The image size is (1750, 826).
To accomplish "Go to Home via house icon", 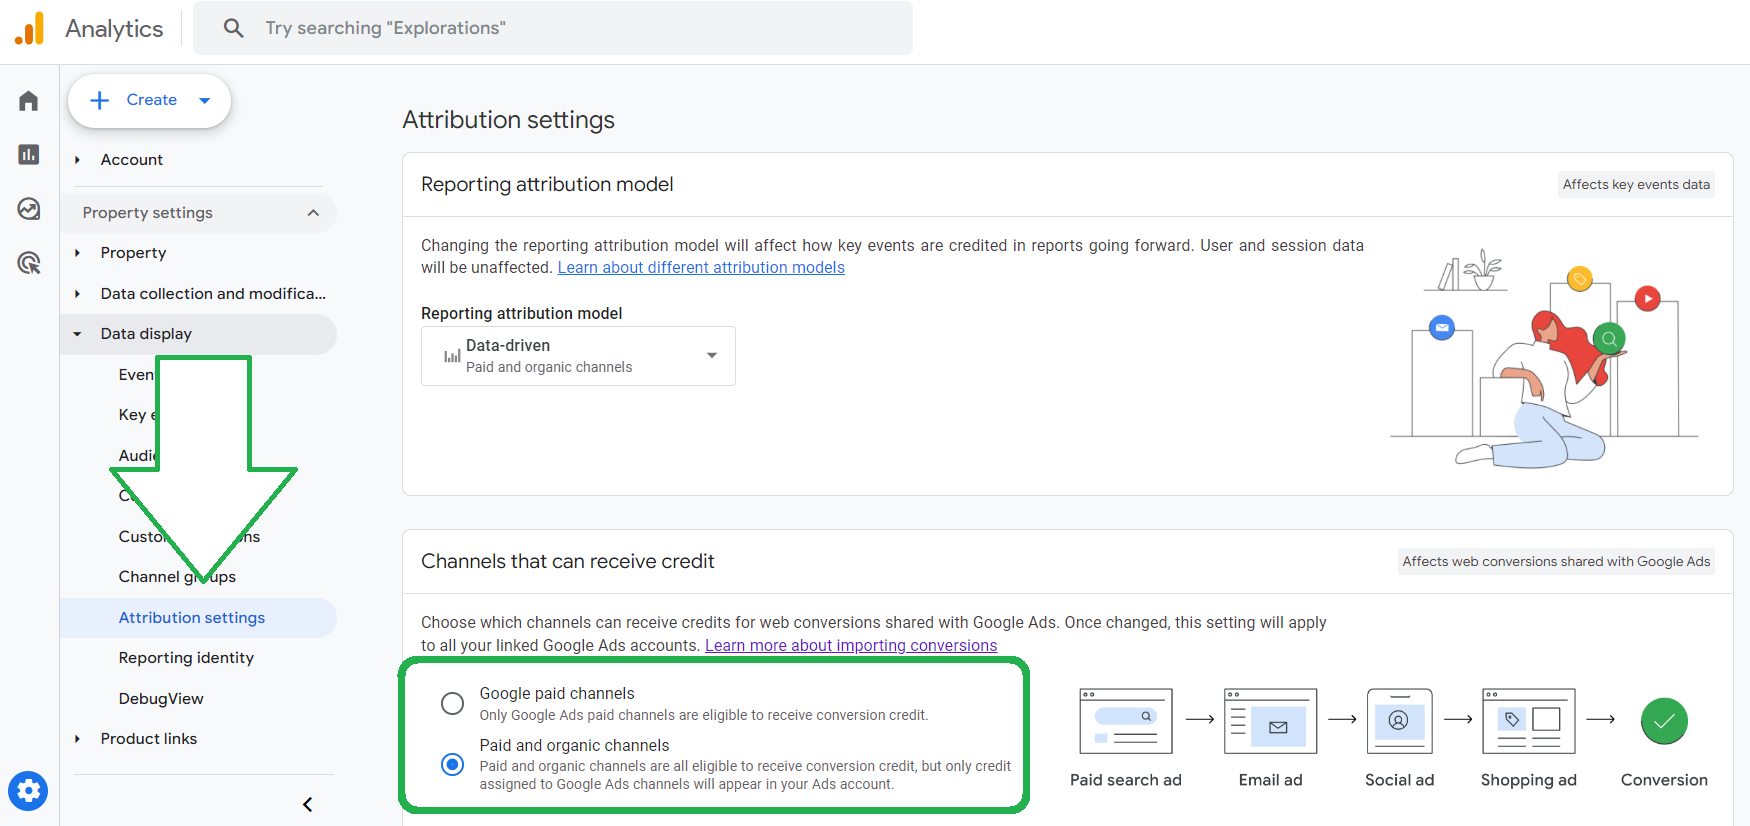I will pyautogui.click(x=29, y=101).
